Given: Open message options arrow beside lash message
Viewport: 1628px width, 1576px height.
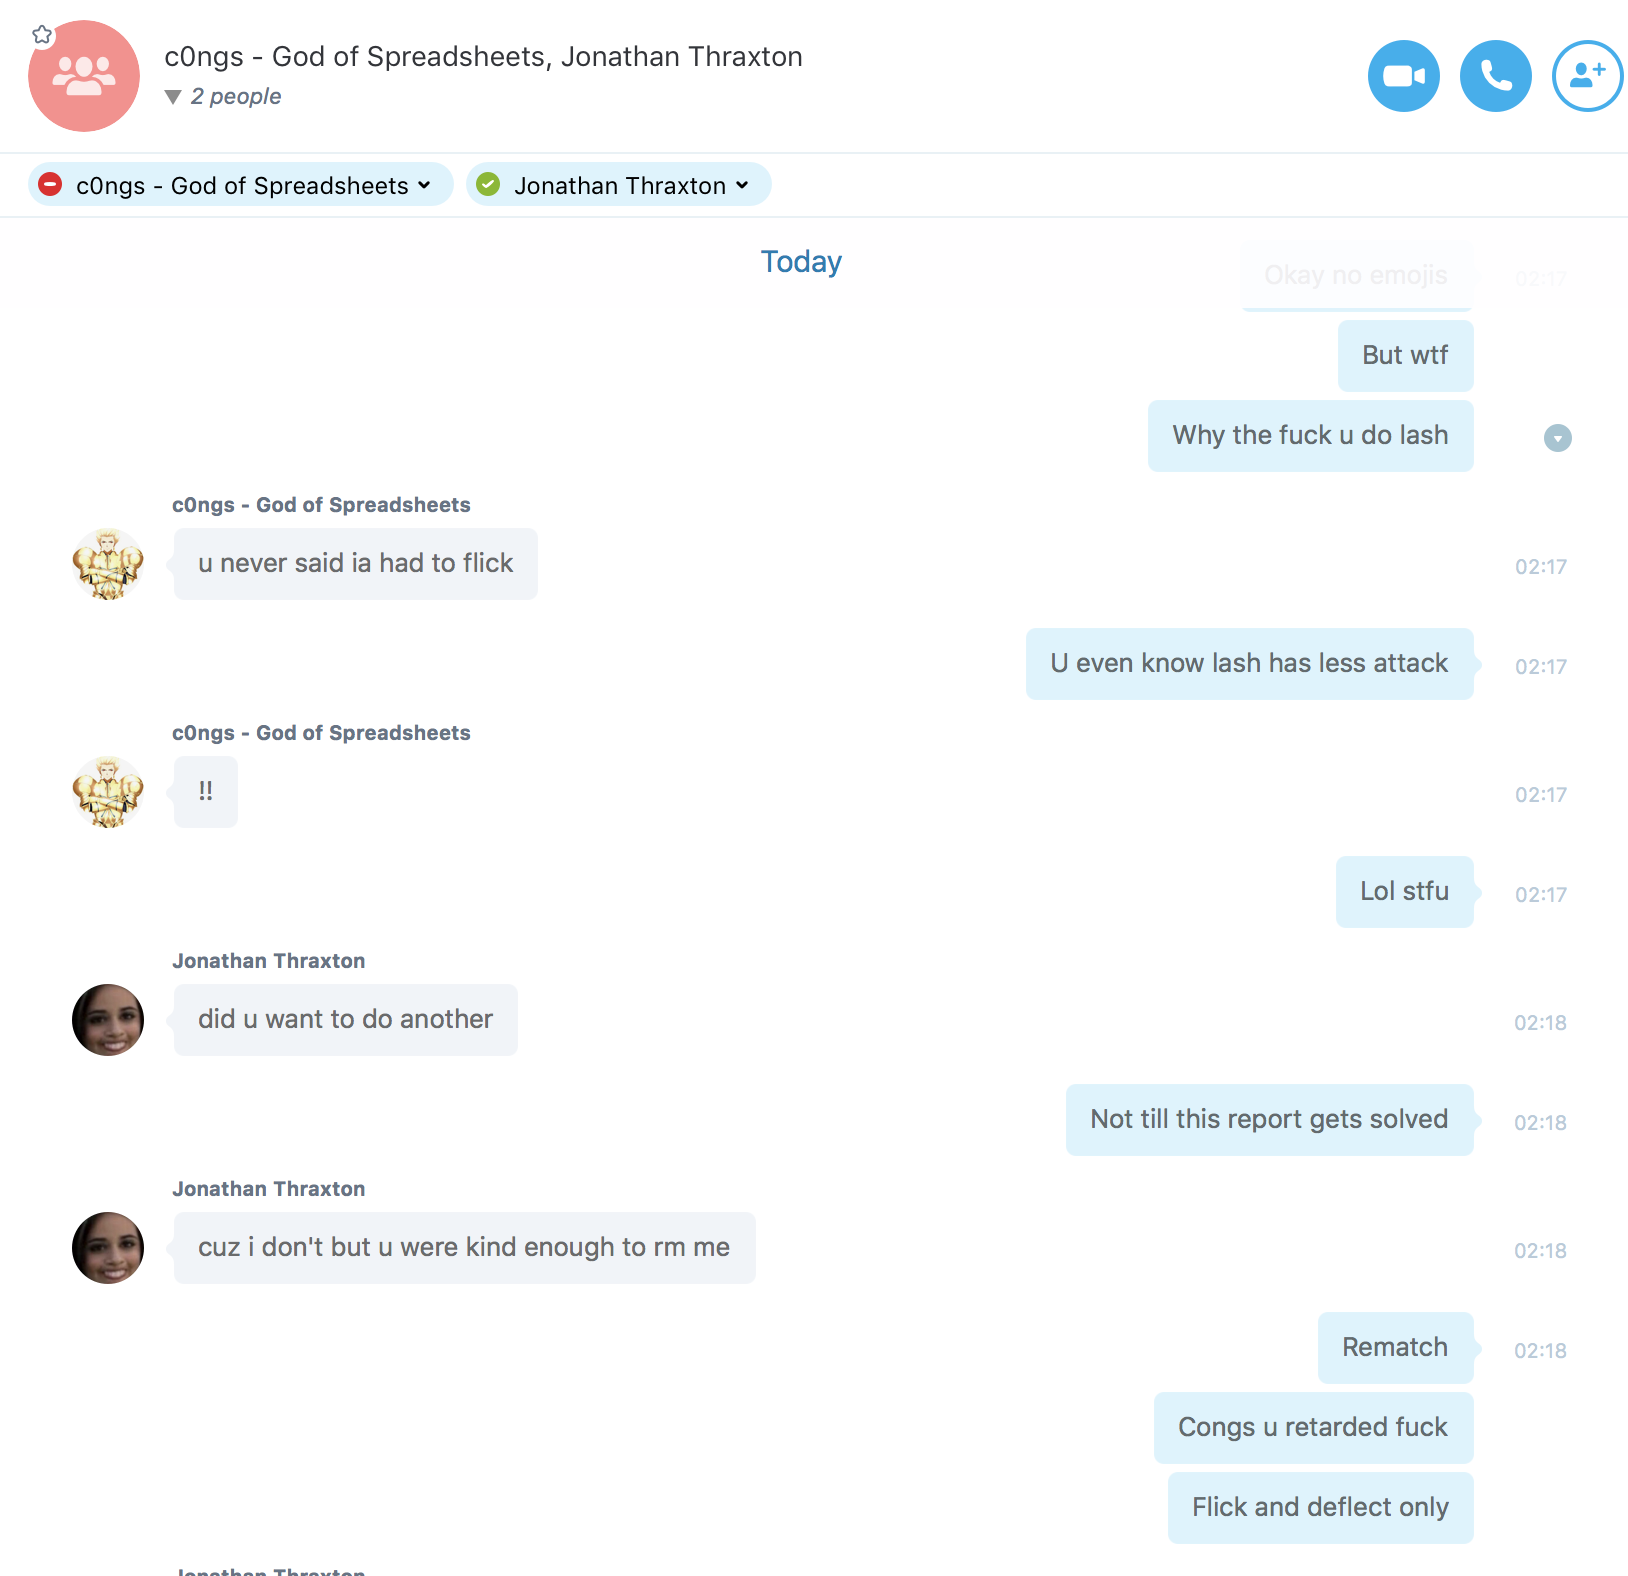Looking at the screenshot, I should [1557, 438].
